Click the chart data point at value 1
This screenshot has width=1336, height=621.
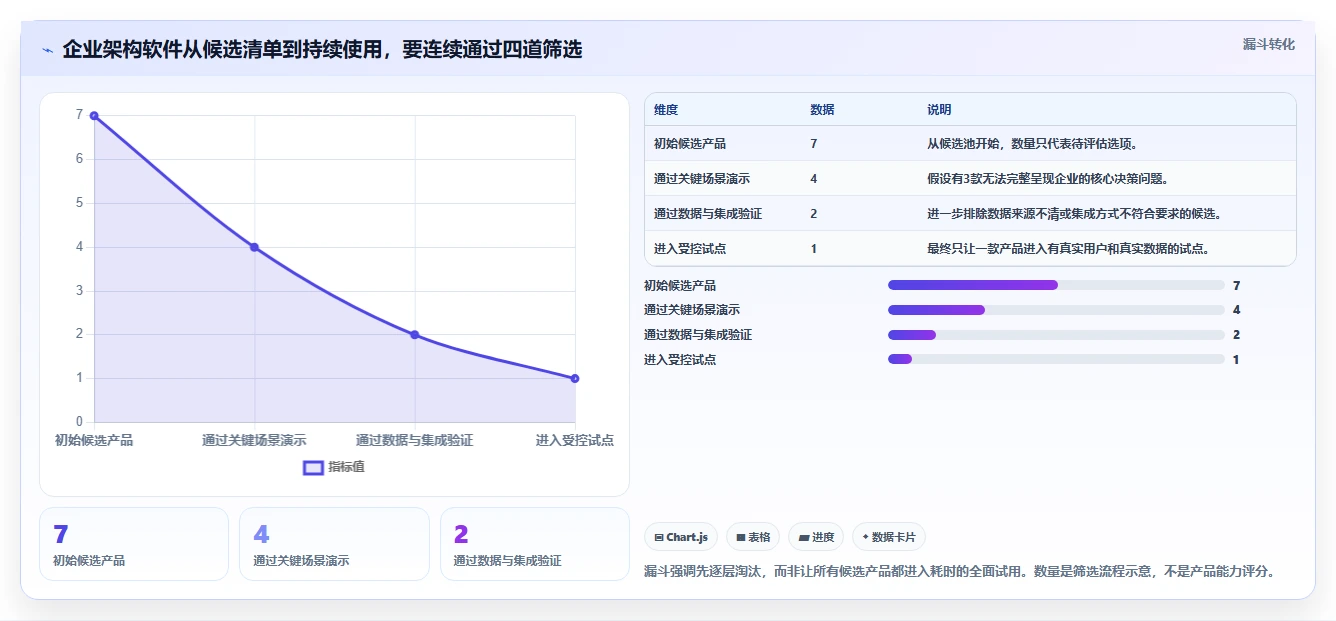pyautogui.click(x=575, y=378)
